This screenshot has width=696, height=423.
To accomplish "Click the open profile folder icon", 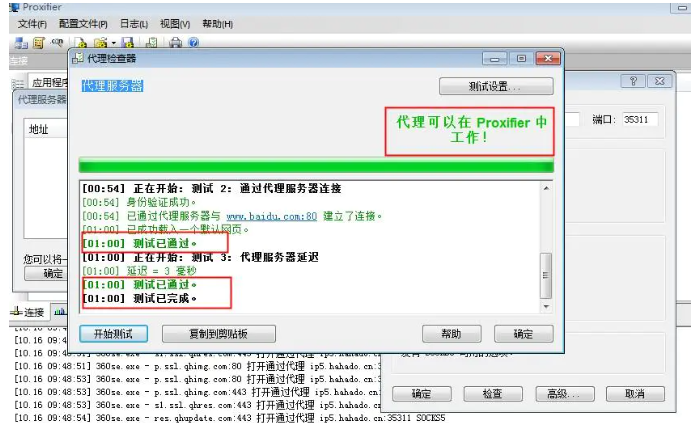I will point(101,43).
